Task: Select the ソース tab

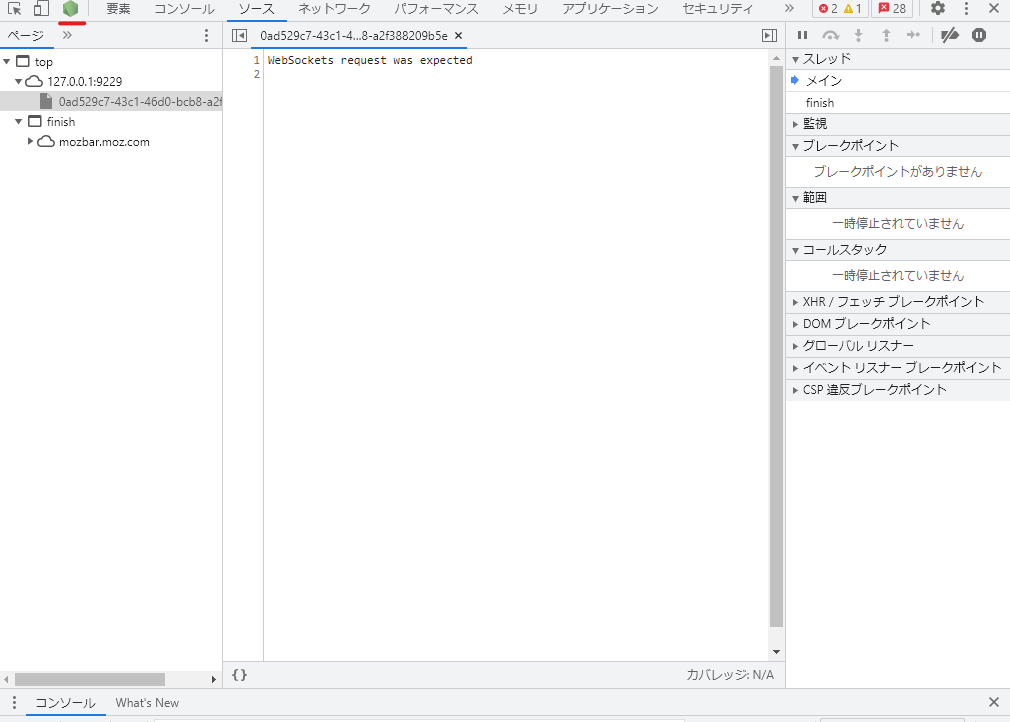Action: [x=256, y=9]
